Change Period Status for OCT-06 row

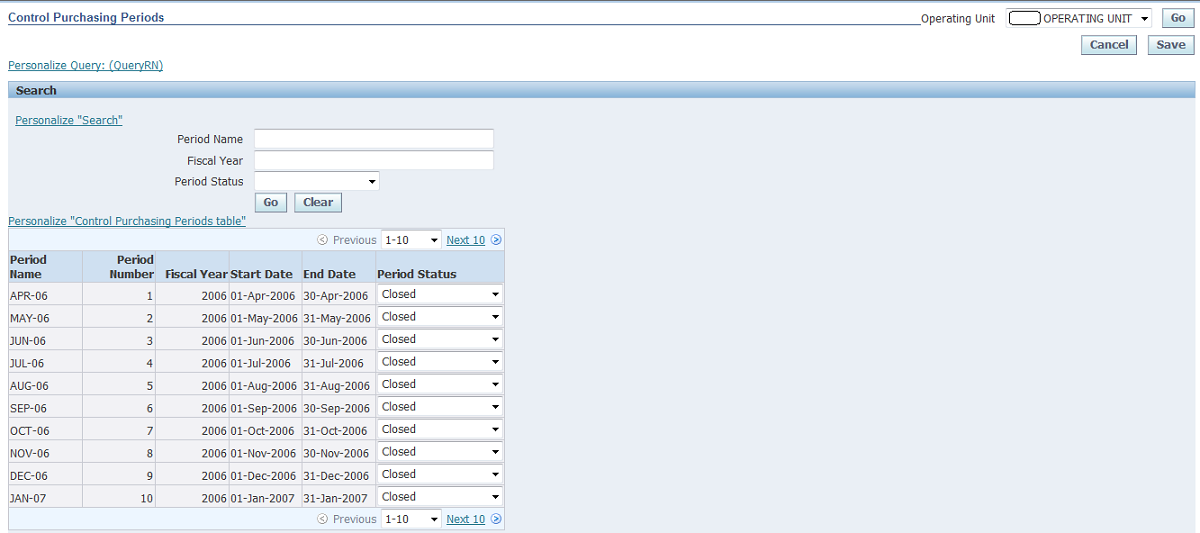pos(440,429)
